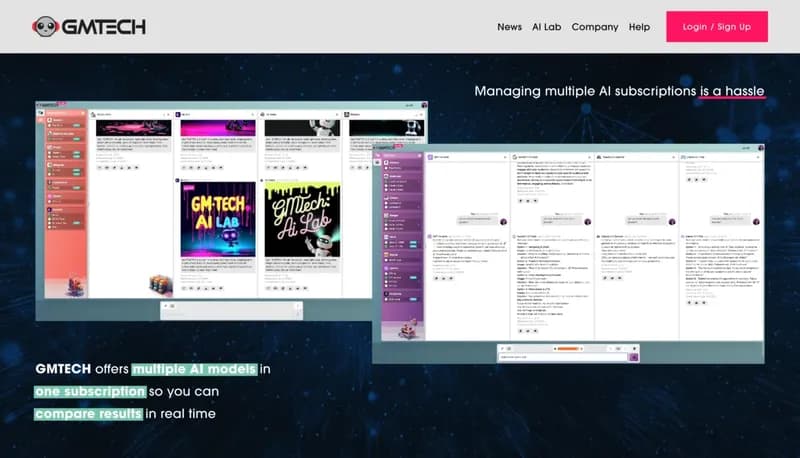Click the highlighted 'multiple AI models' text
This screenshot has height=458, width=800.
[x=194, y=369]
